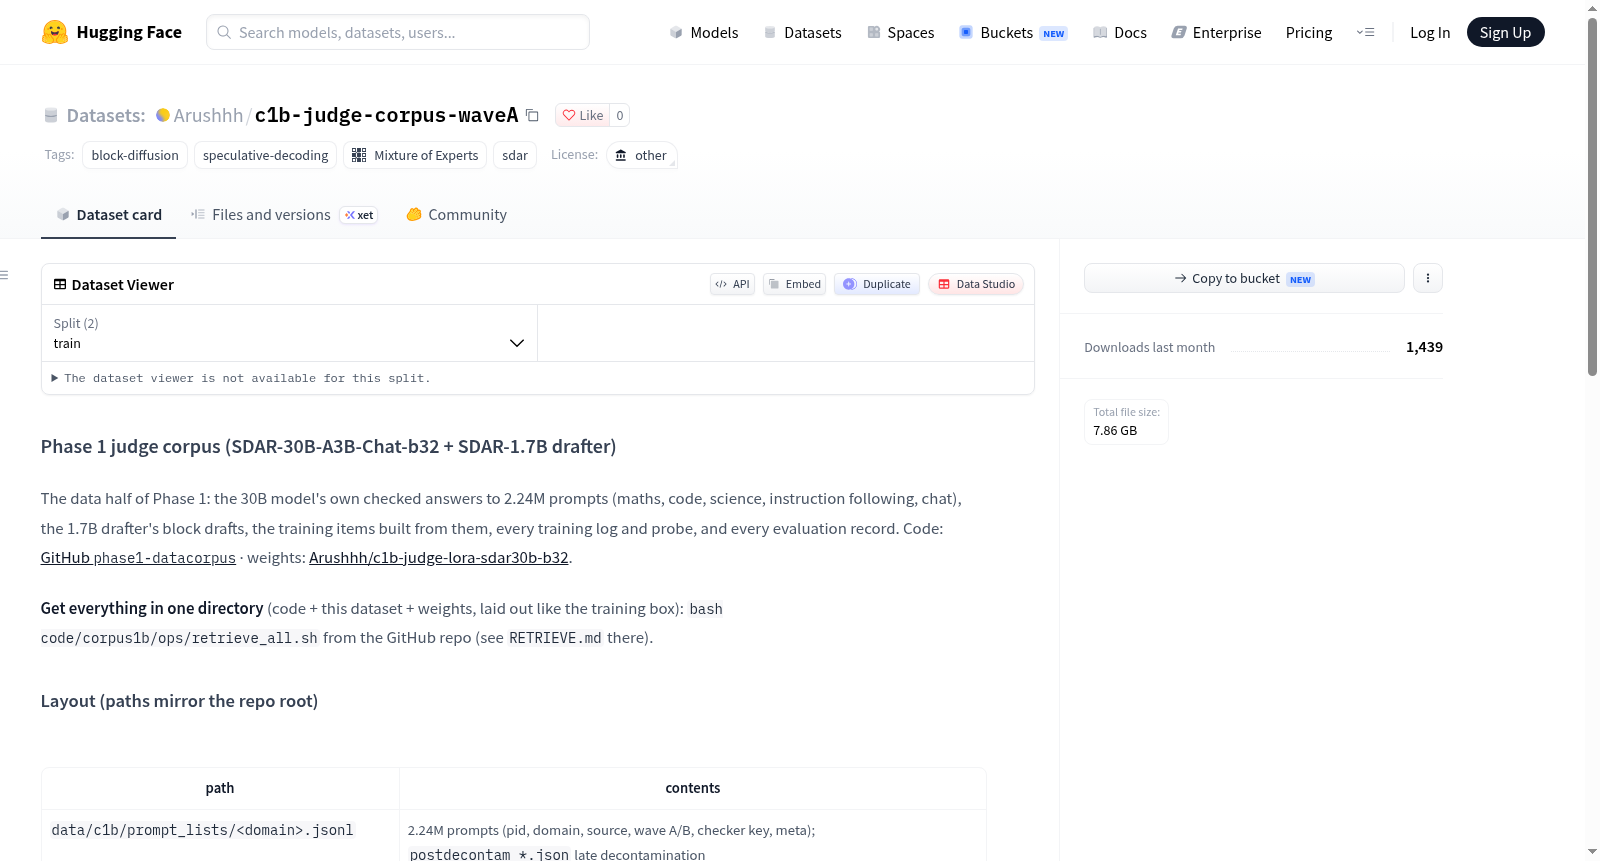Open the more options three-dot menu
The height and width of the screenshot is (861, 1600).
point(1428,278)
